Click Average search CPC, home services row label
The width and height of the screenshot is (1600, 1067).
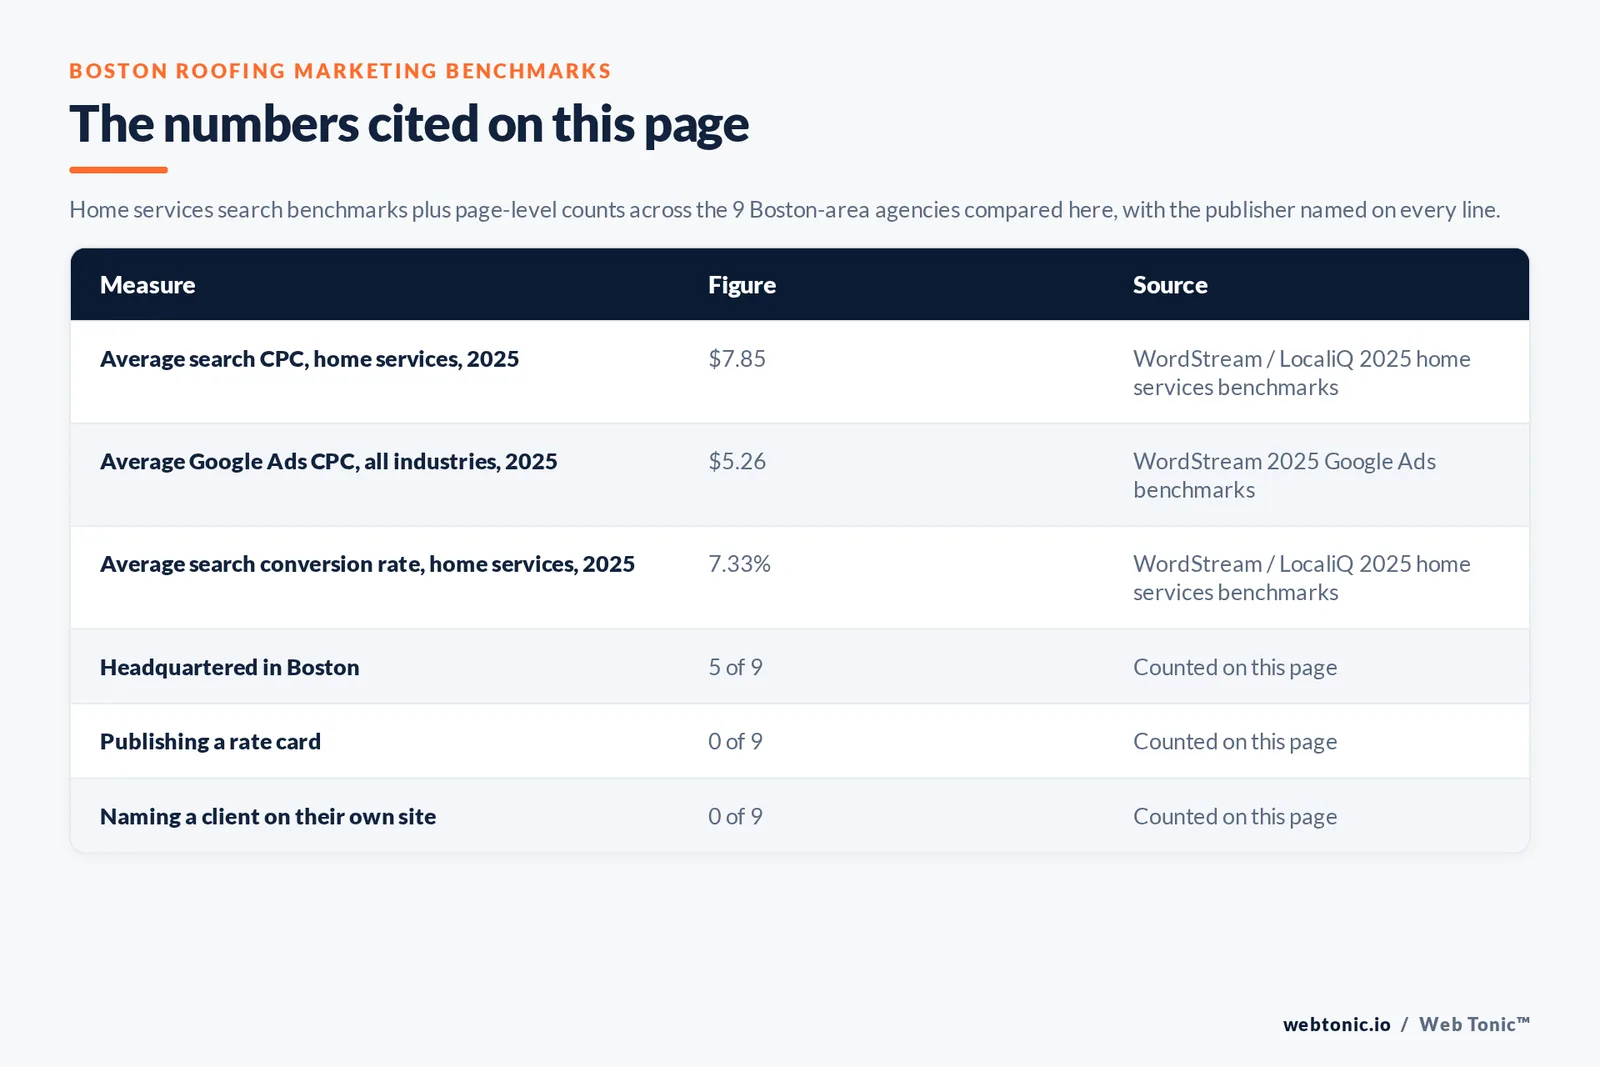click(x=309, y=359)
